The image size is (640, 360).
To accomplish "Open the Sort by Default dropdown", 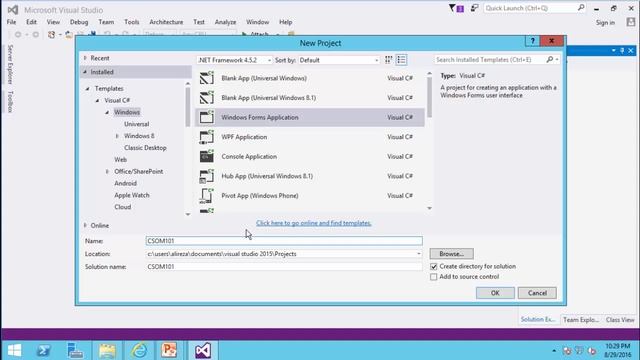I will (x=339, y=60).
